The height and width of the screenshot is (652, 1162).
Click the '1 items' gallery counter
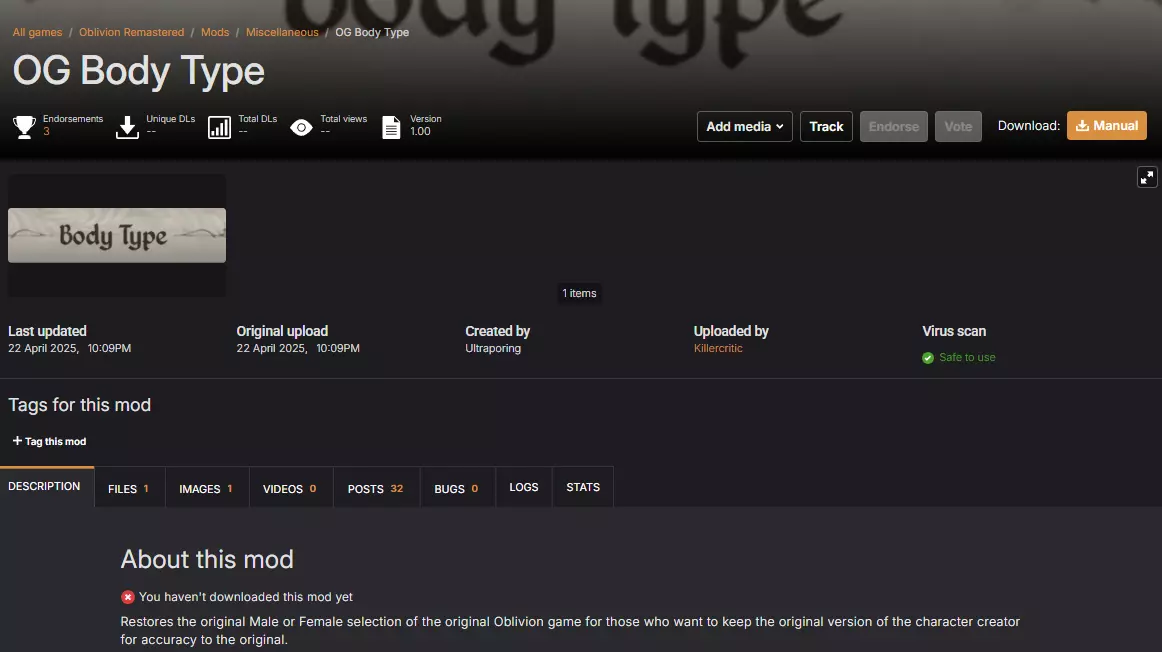pos(579,293)
